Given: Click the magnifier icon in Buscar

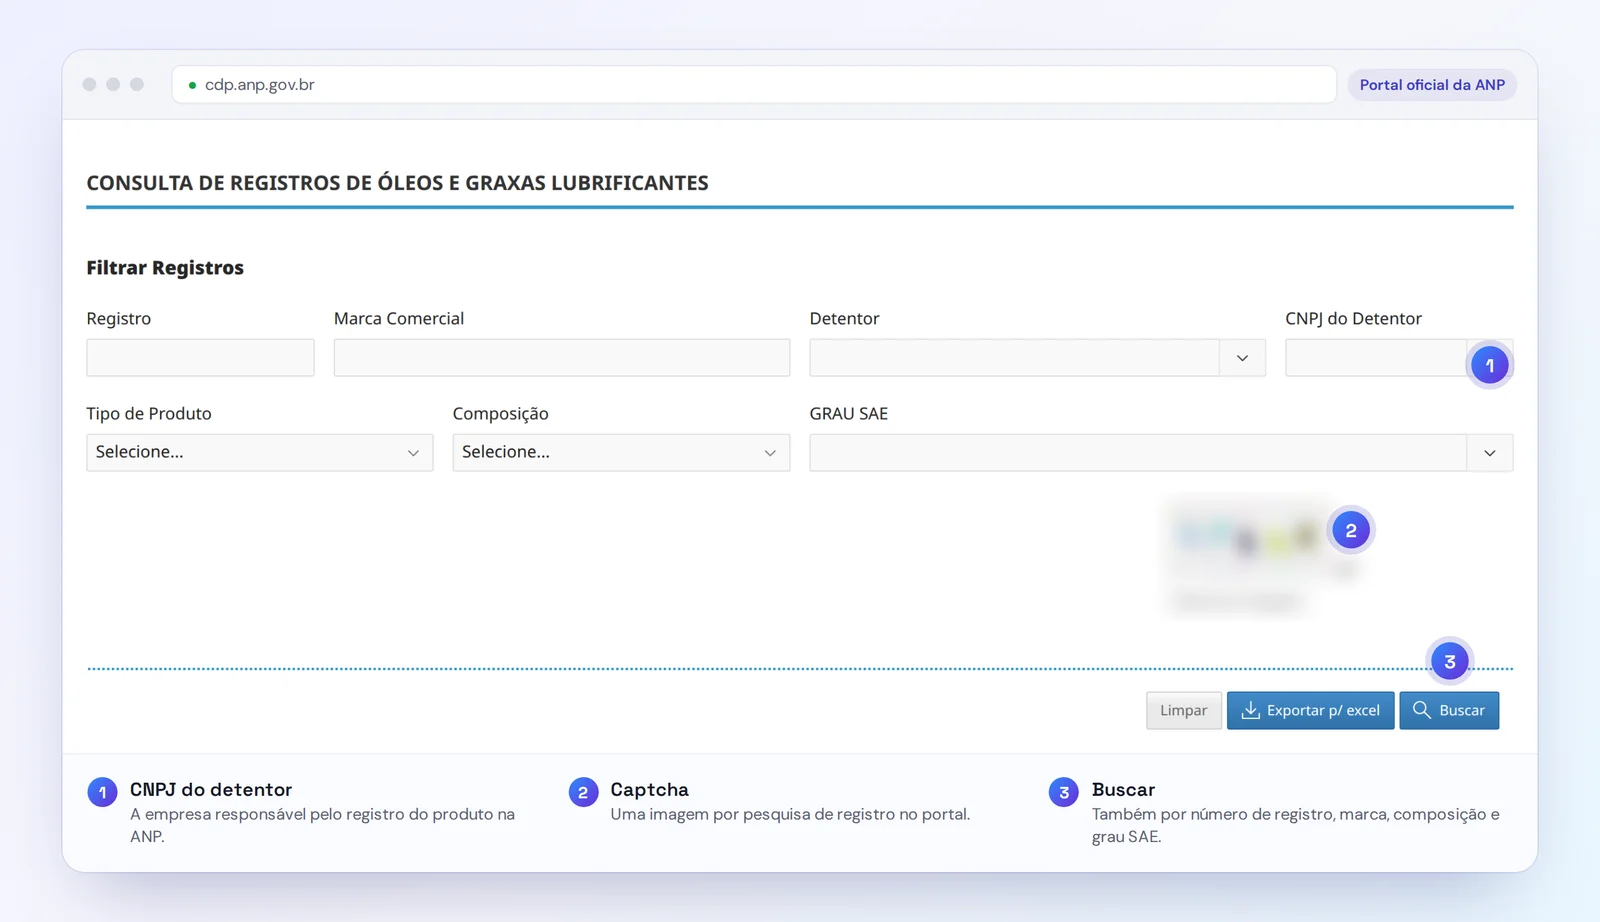Looking at the screenshot, I should tap(1421, 710).
